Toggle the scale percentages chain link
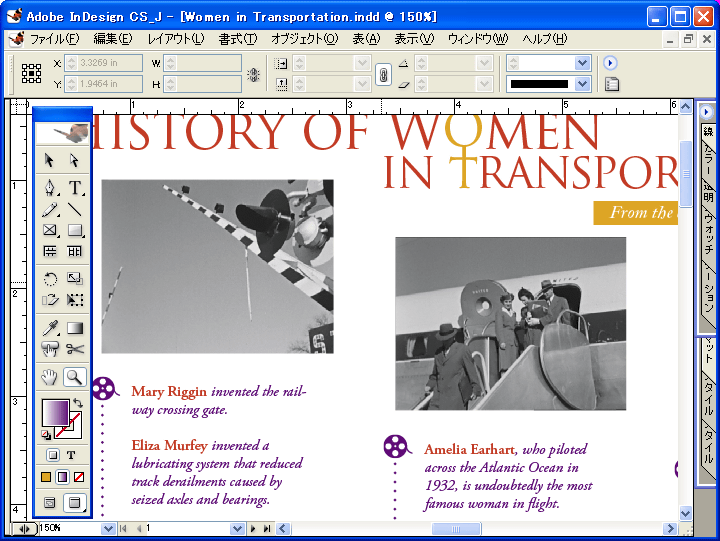The height and width of the screenshot is (541, 720). [x=383, y=74]
